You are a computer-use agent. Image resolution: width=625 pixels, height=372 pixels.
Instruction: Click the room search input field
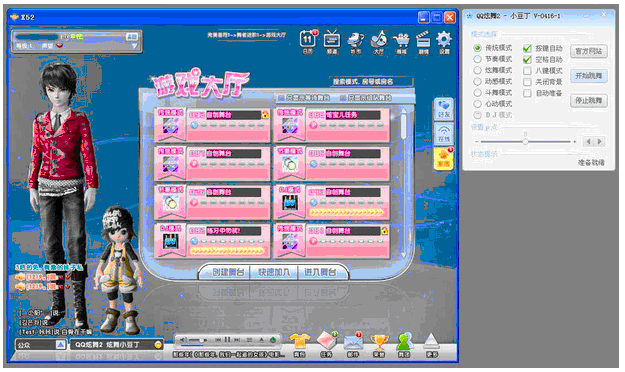[371, 82]
